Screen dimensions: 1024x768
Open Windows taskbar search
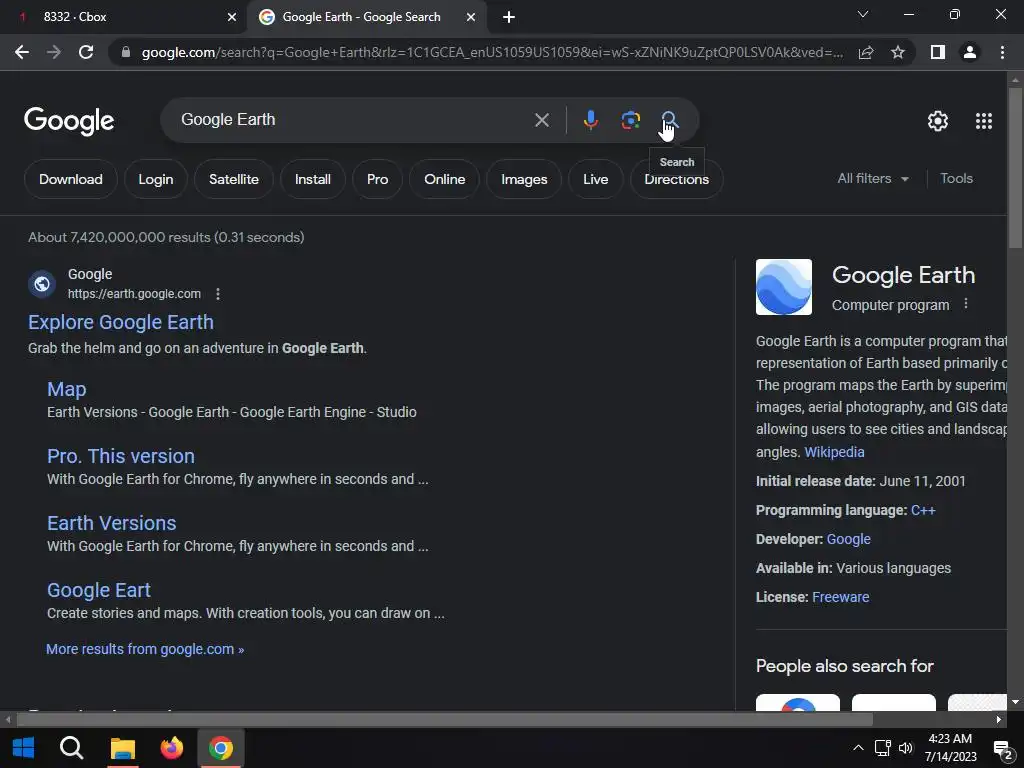click(x=71, y=748)
